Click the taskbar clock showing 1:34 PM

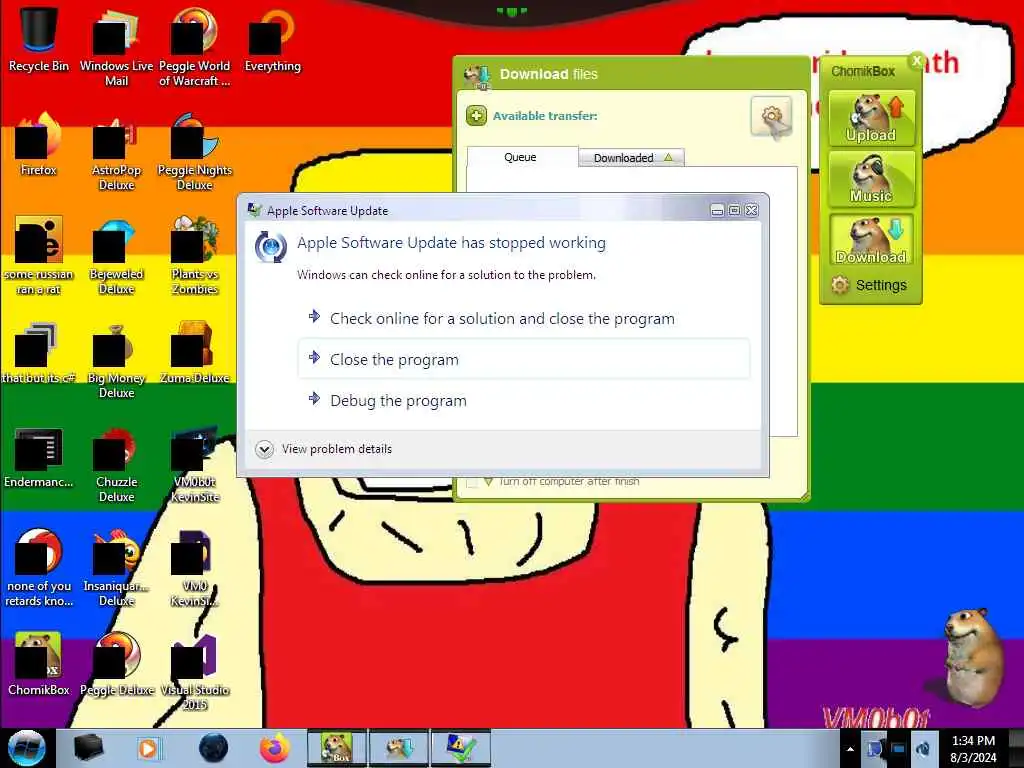973,749
